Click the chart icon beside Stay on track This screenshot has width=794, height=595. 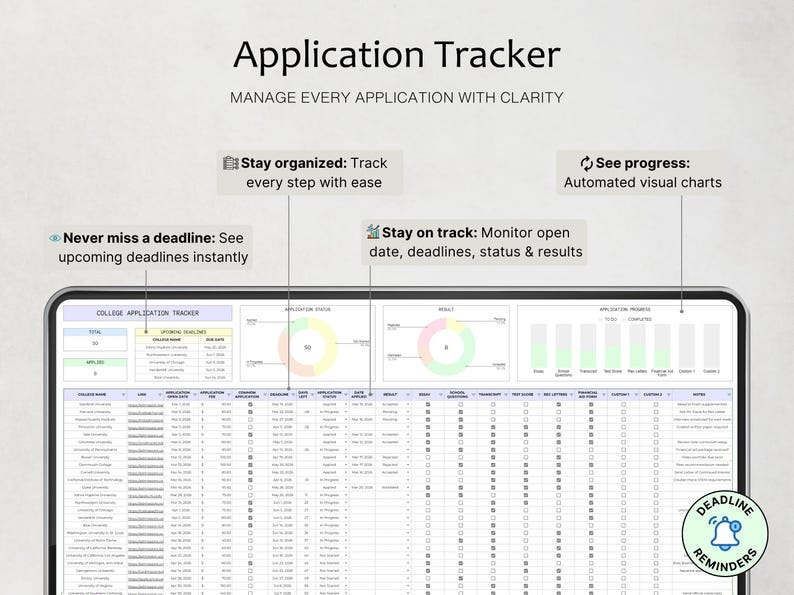pos(373,232)
